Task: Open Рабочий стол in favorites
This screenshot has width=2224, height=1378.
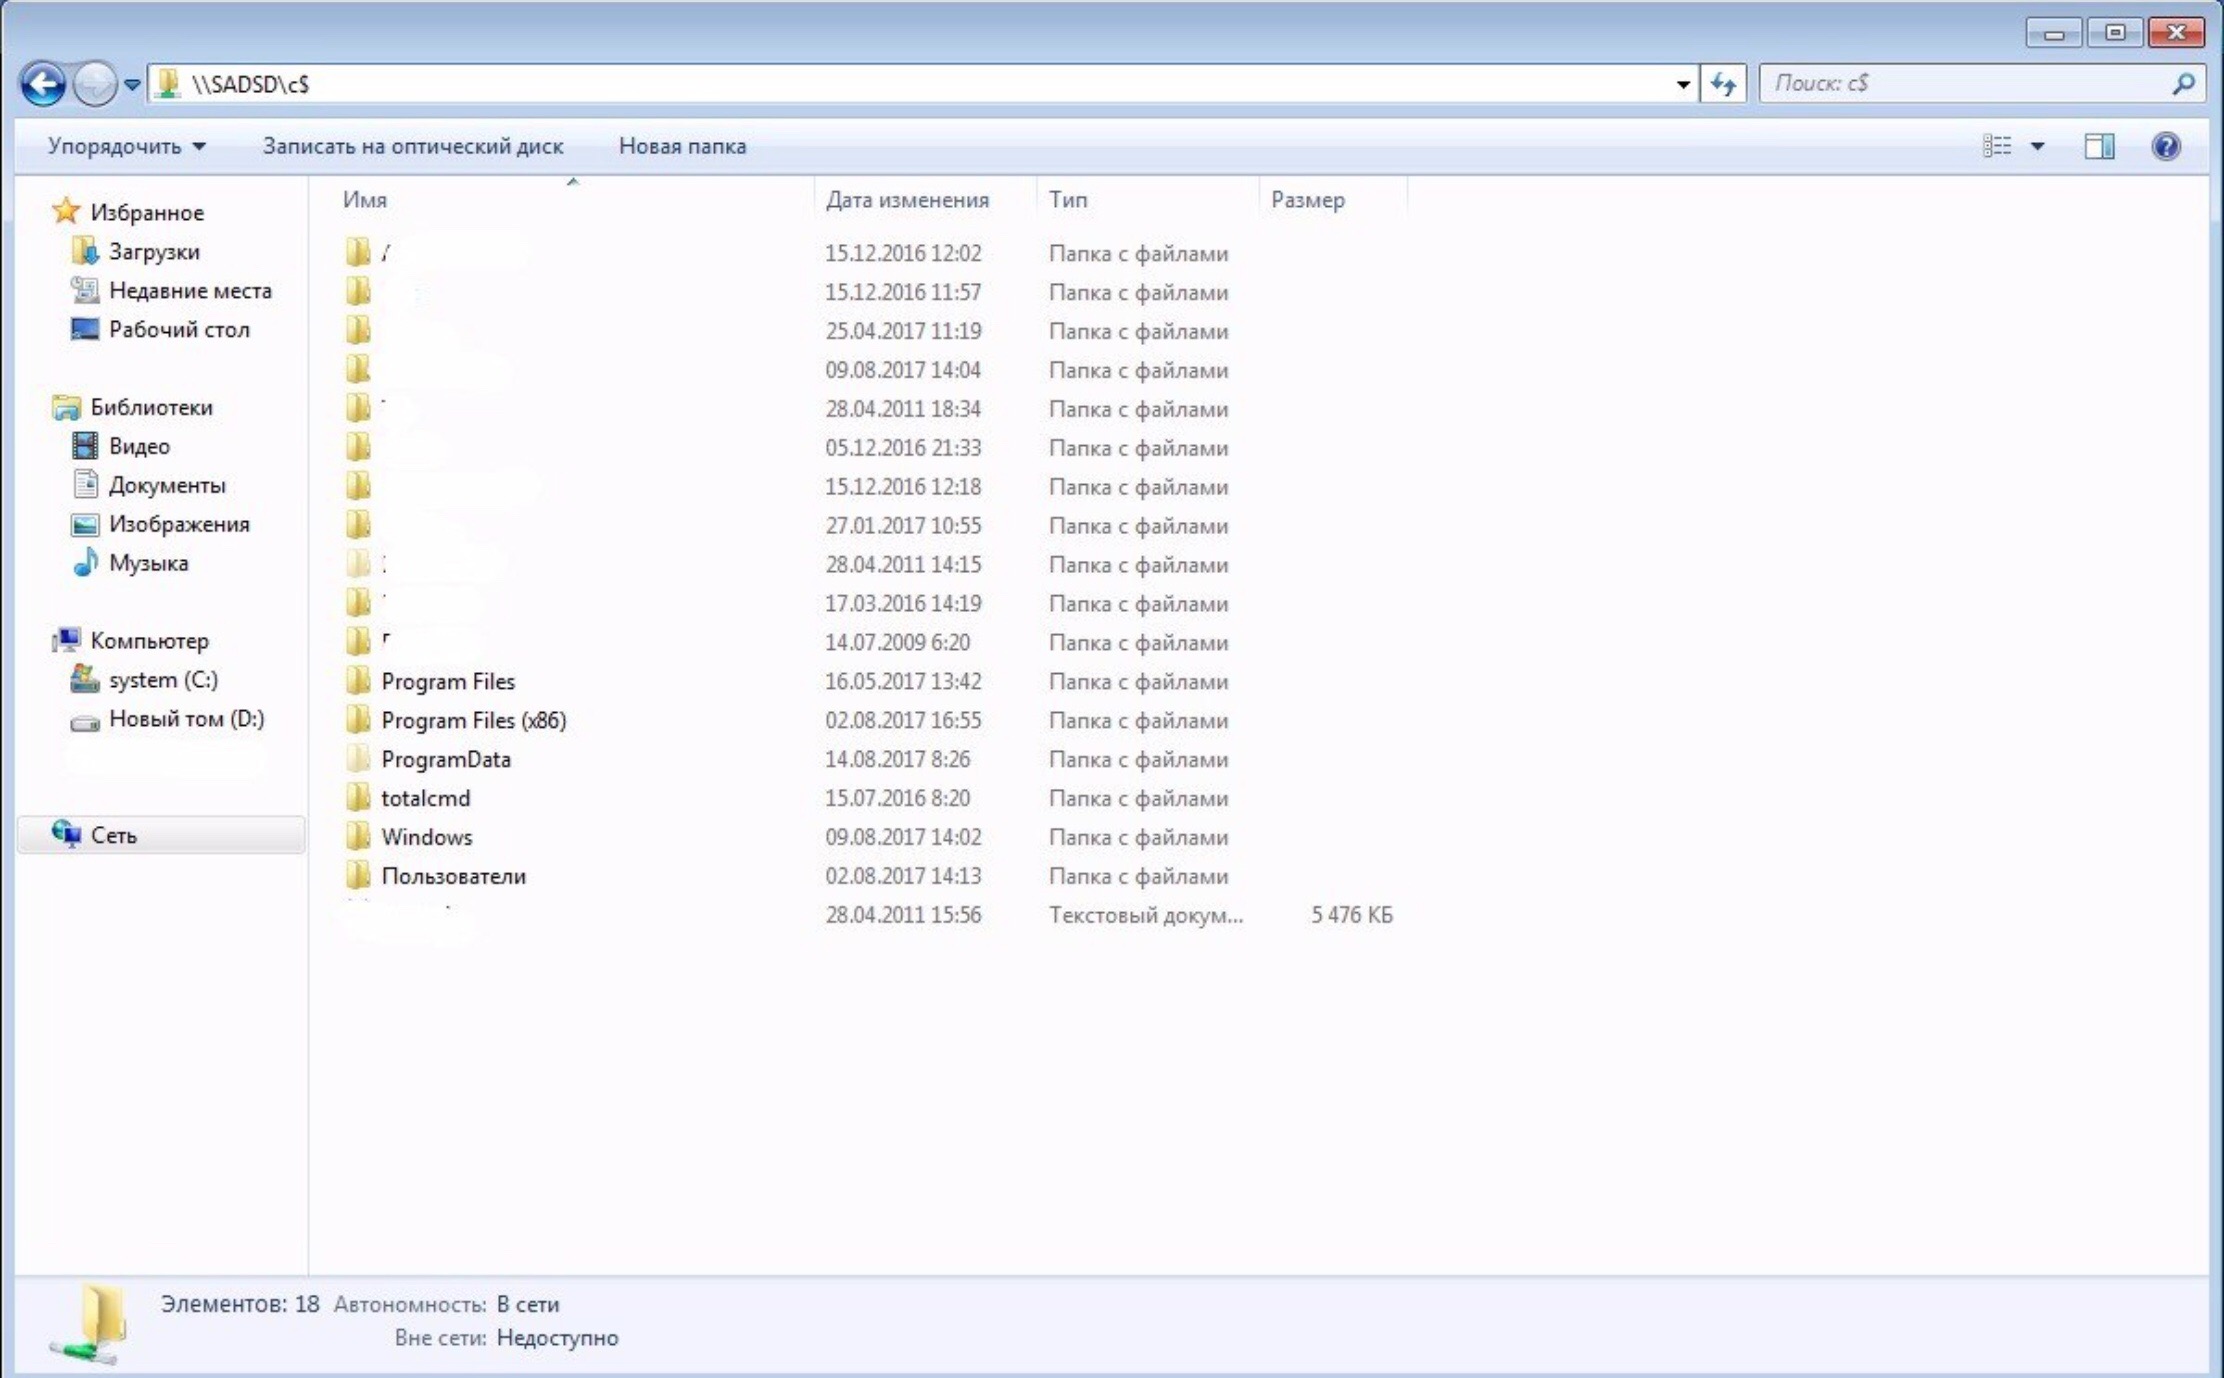Action: click(x=179, y=329)
